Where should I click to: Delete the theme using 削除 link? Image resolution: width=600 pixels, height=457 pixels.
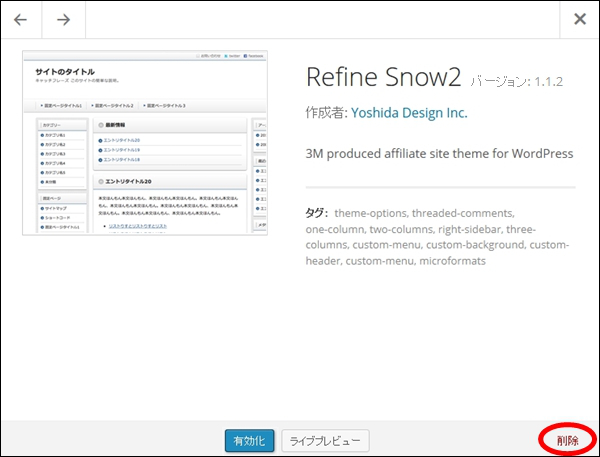pyautogui.click(x=568, y=441)
